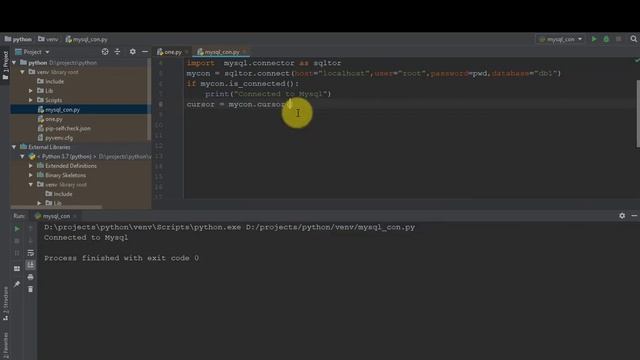Click the locate/scroll-from-source target icon in Project panel
640x360 pixels.
[105, 52]
